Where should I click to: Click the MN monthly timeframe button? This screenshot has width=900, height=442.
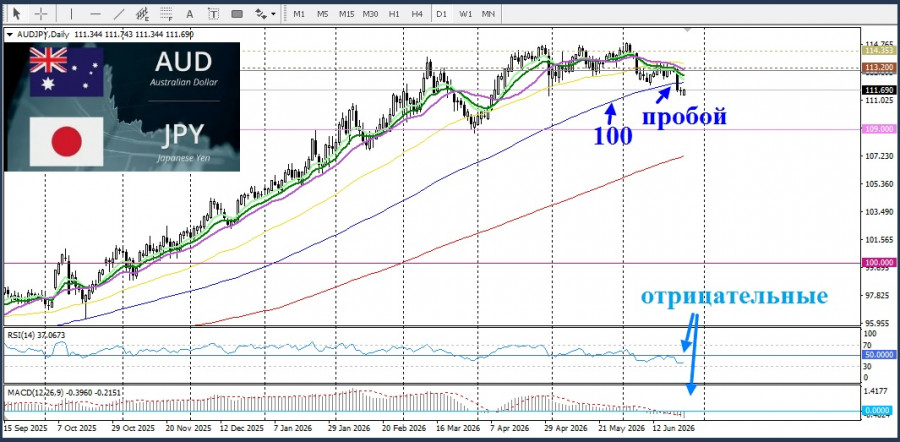(x=488, y=13)
